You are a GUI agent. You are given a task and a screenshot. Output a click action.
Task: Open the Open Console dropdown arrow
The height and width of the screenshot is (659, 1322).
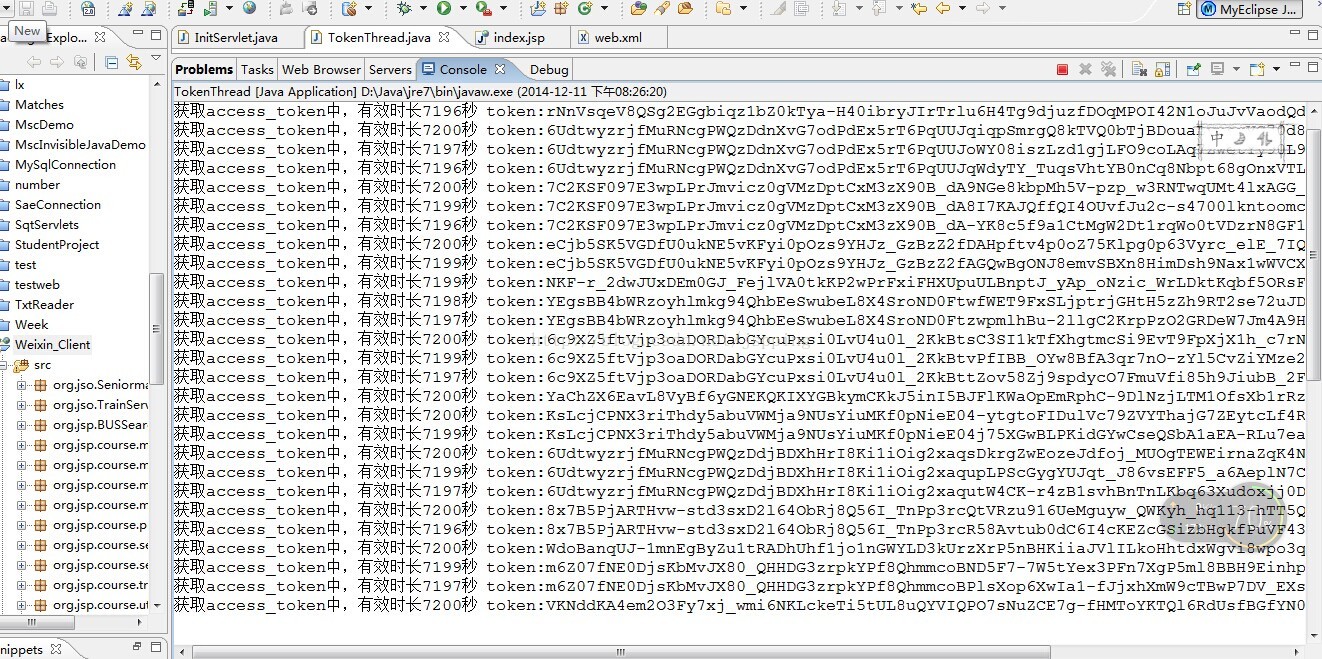[1276, 69]
